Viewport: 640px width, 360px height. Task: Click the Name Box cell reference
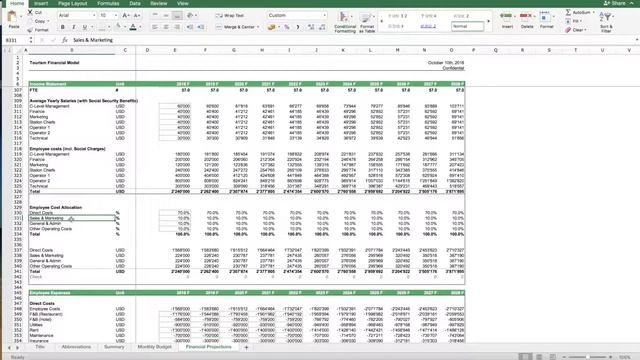[16, 40]
